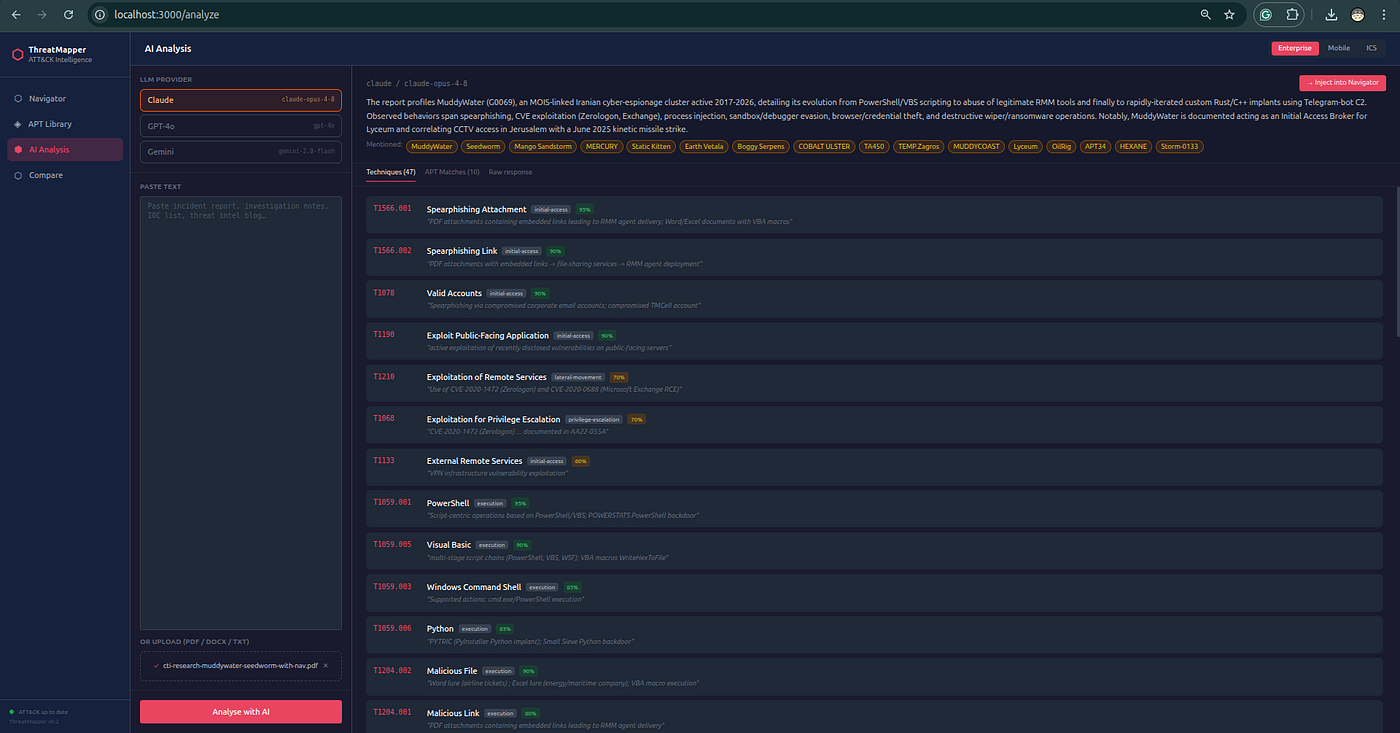
Task: Open the T1566.001 Spearphishing Attachment row
Action: click(876, 215)
